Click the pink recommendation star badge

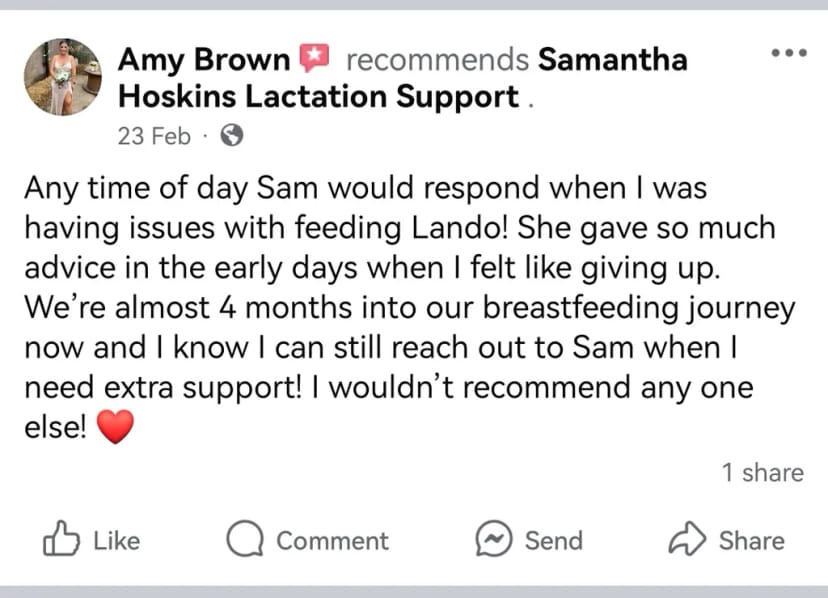pyautogui.click(x=314, y=58)
